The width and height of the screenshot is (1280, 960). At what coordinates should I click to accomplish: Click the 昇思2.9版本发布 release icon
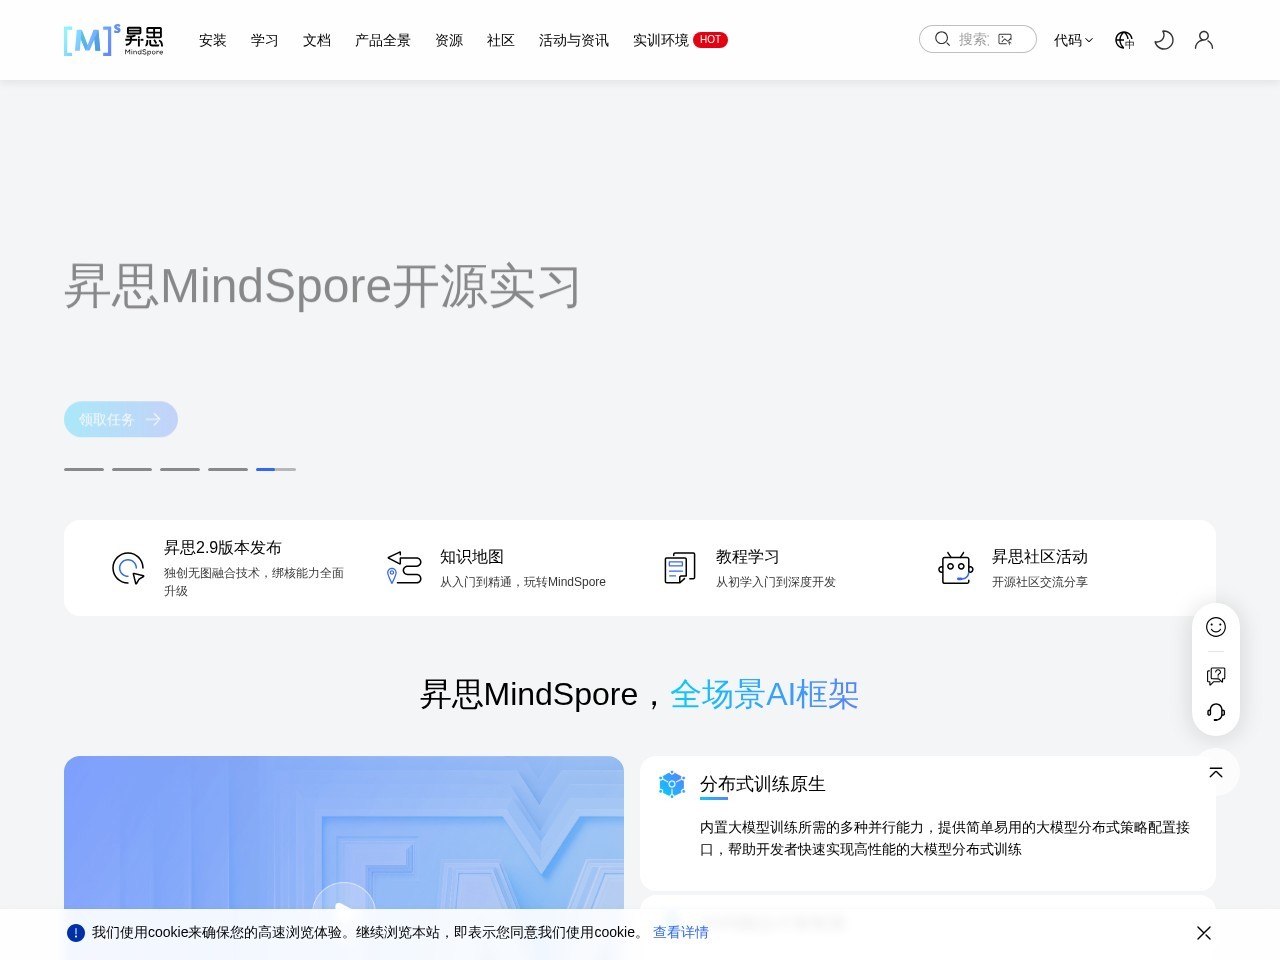click(128, 568)
